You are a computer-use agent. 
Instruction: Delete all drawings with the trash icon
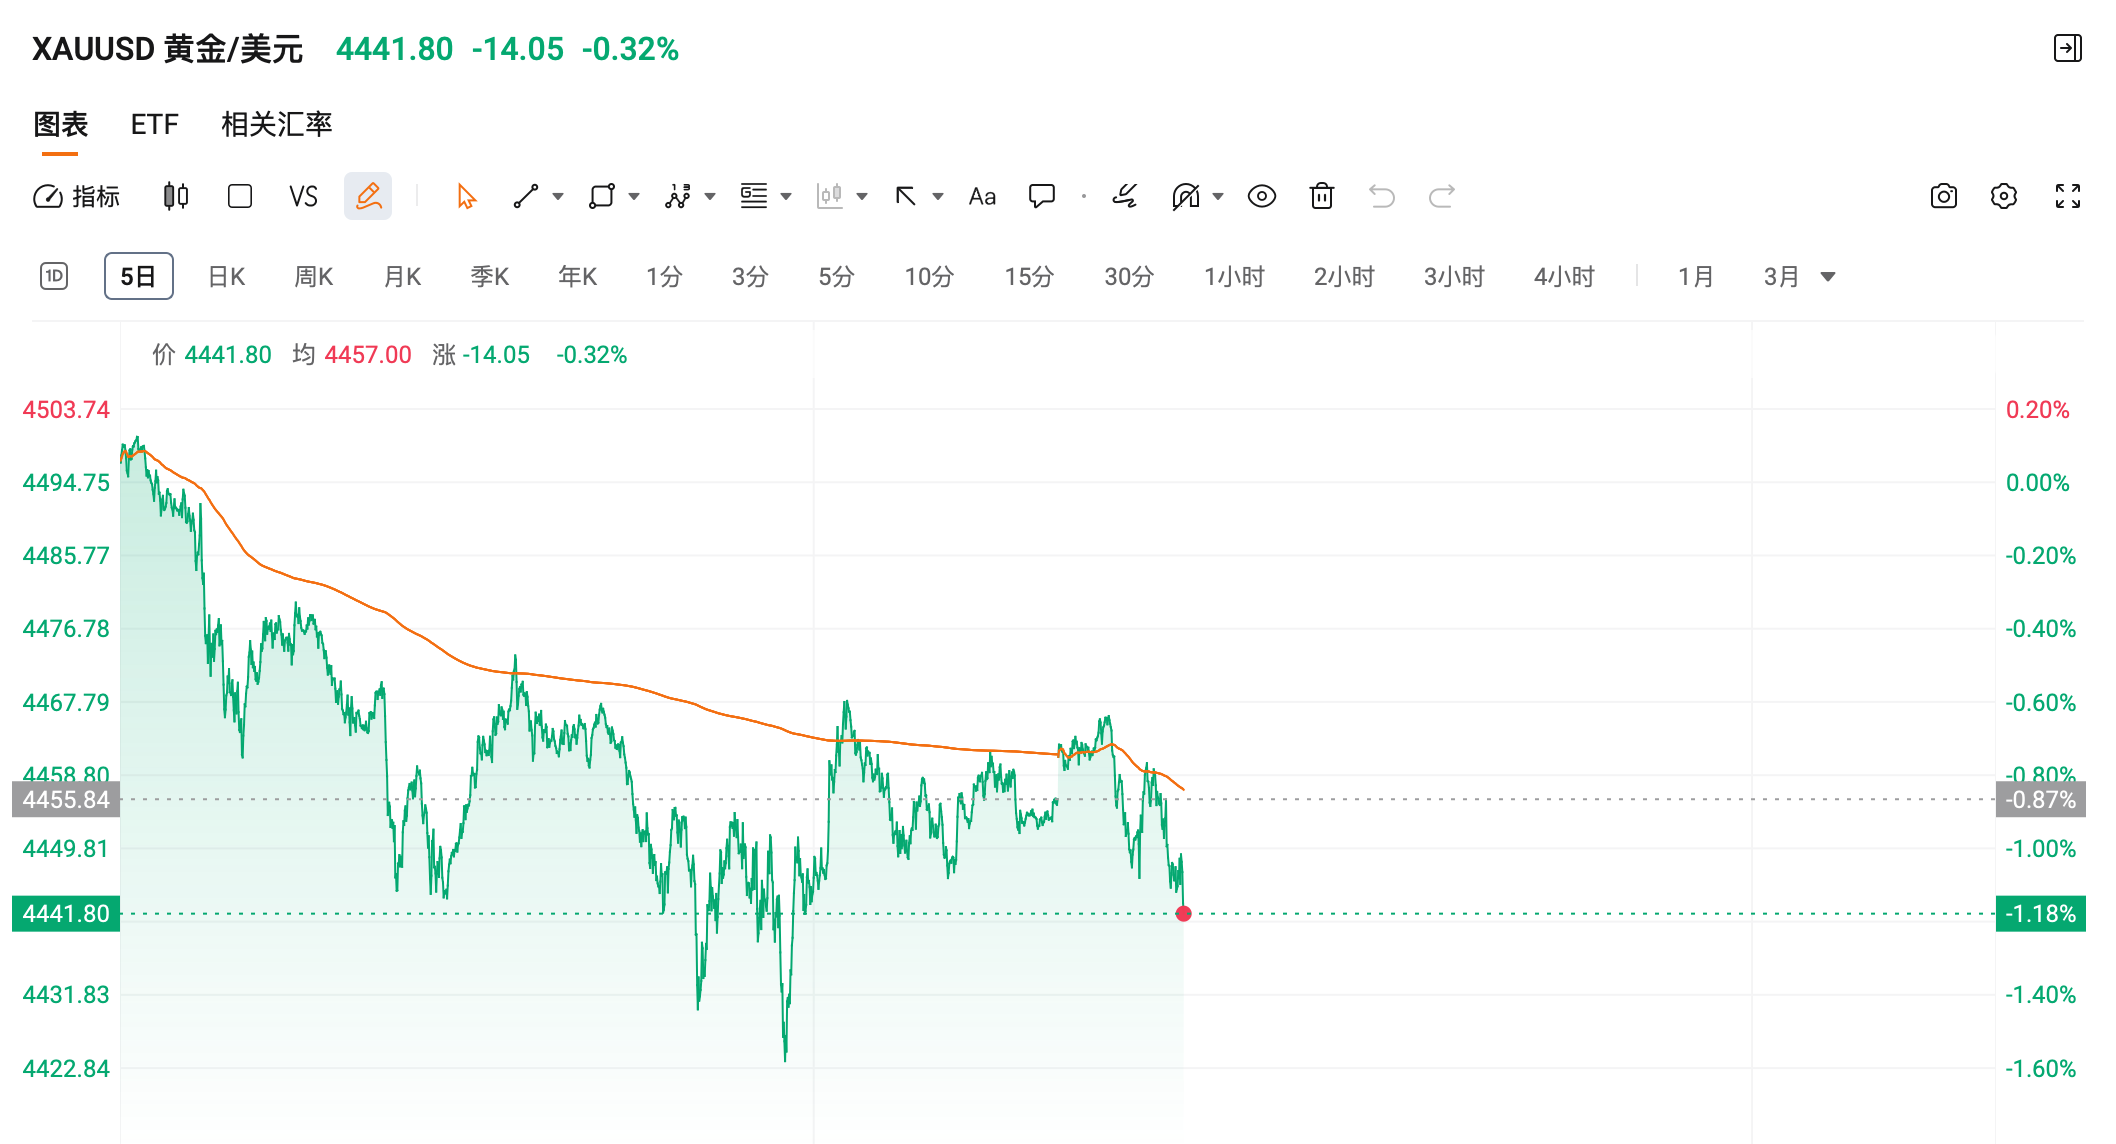click(1322, 196)
